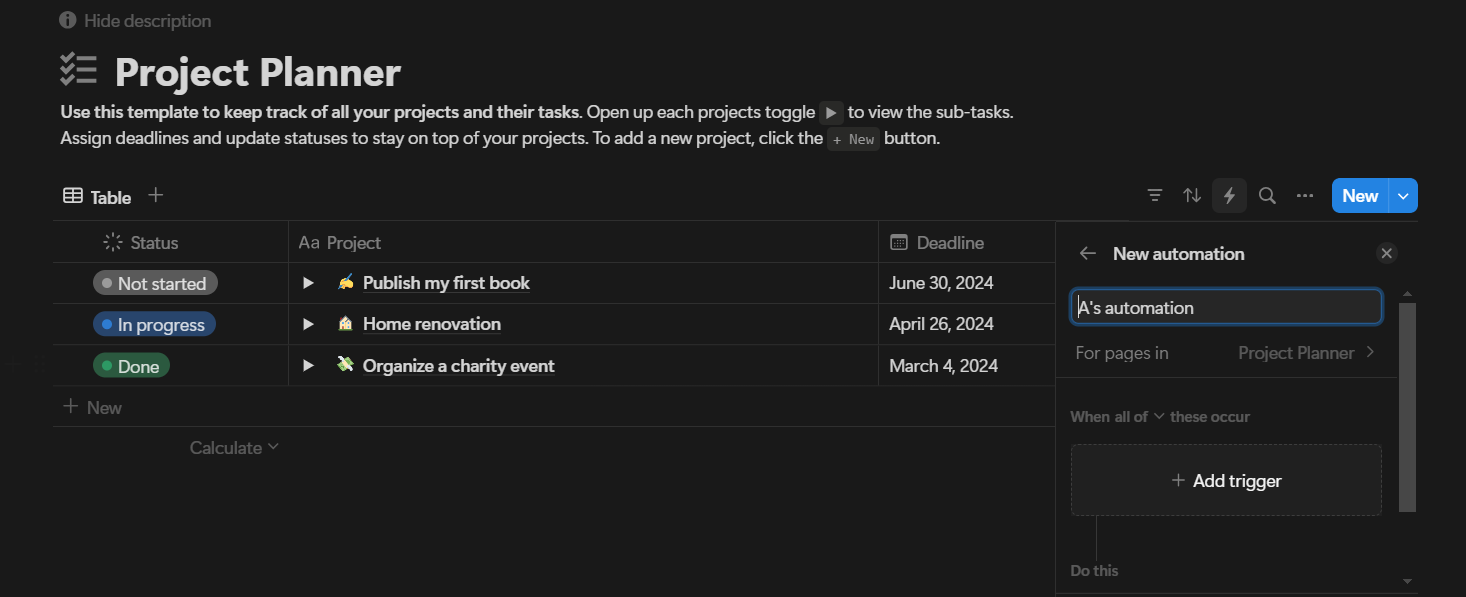Go back with automation panel arrow
The height and width of the screenshot is (597, 1466).
1088,254
